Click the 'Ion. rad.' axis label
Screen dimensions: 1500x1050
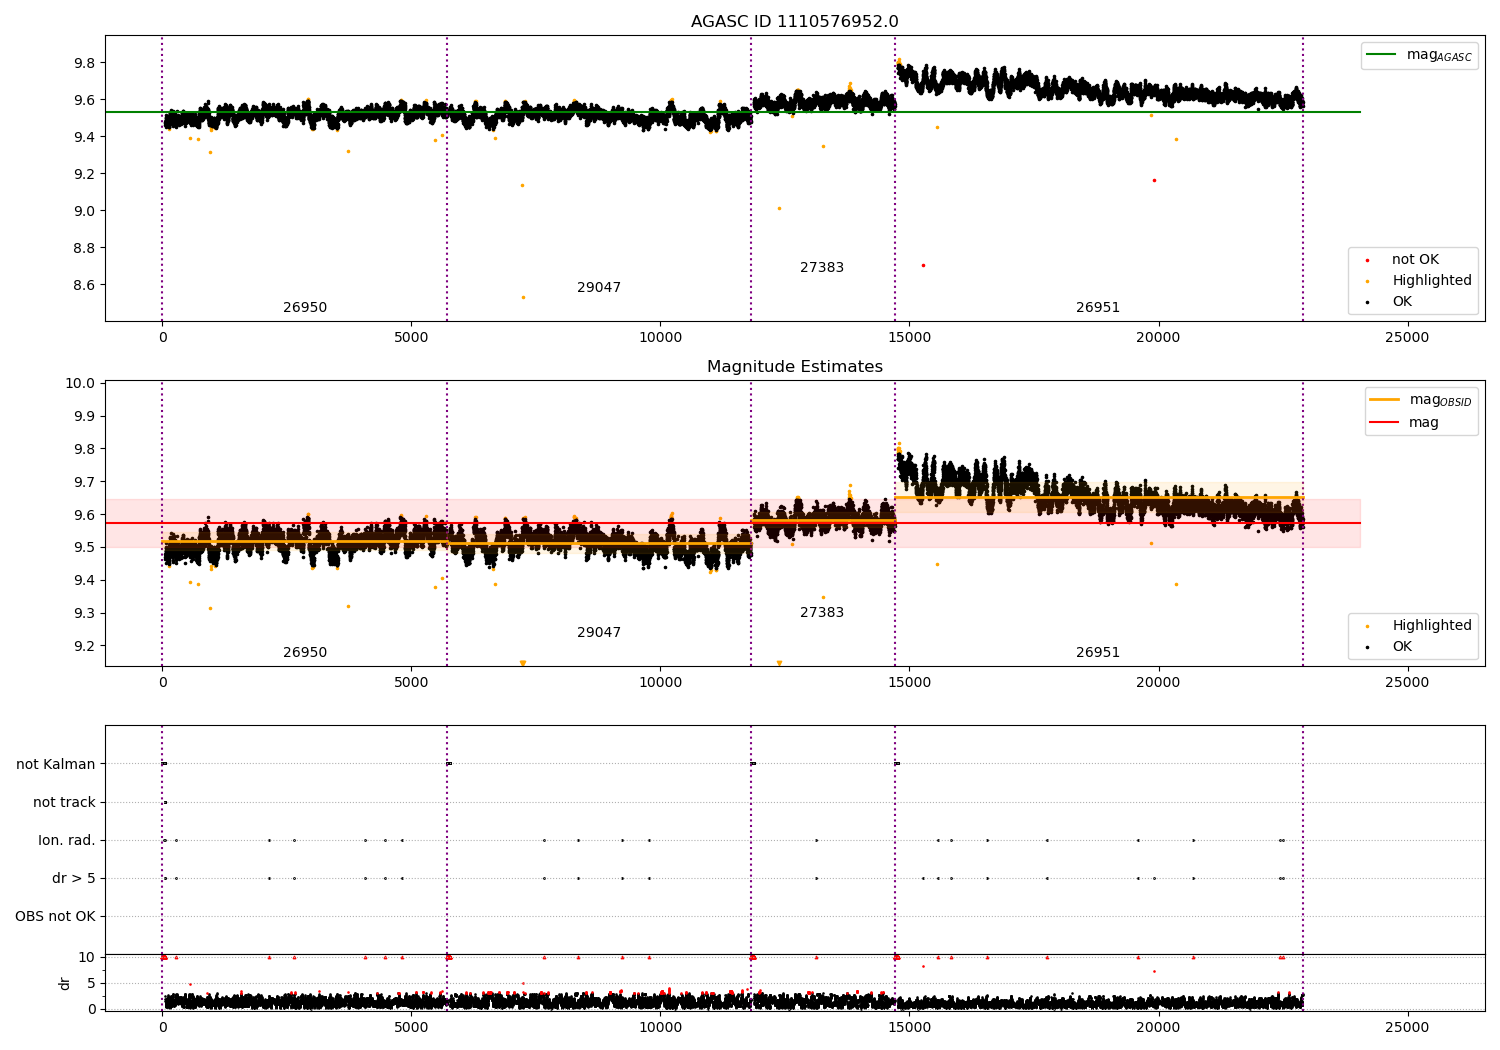point(67,841)
